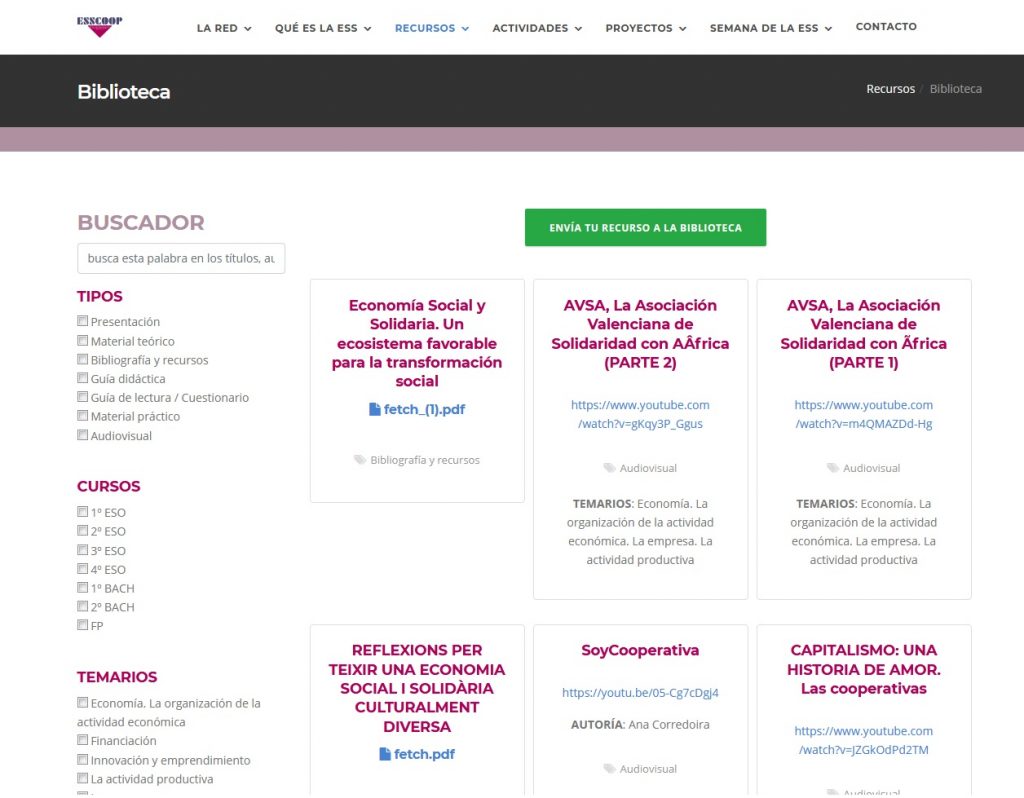Screen dimensions: 1024x798
Task: Click tag icon on AVSA PARTE 2 card
Action: pyautogui.click(x=609, y=468)
